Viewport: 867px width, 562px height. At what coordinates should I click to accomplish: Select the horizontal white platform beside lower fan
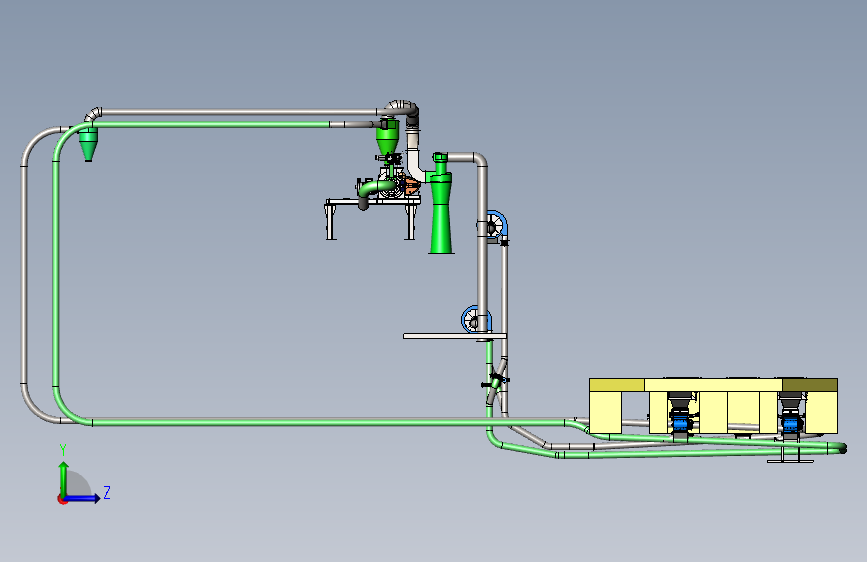(455, 336)
